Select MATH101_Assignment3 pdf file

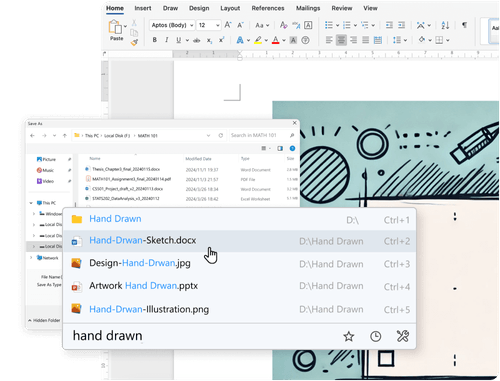191,179
